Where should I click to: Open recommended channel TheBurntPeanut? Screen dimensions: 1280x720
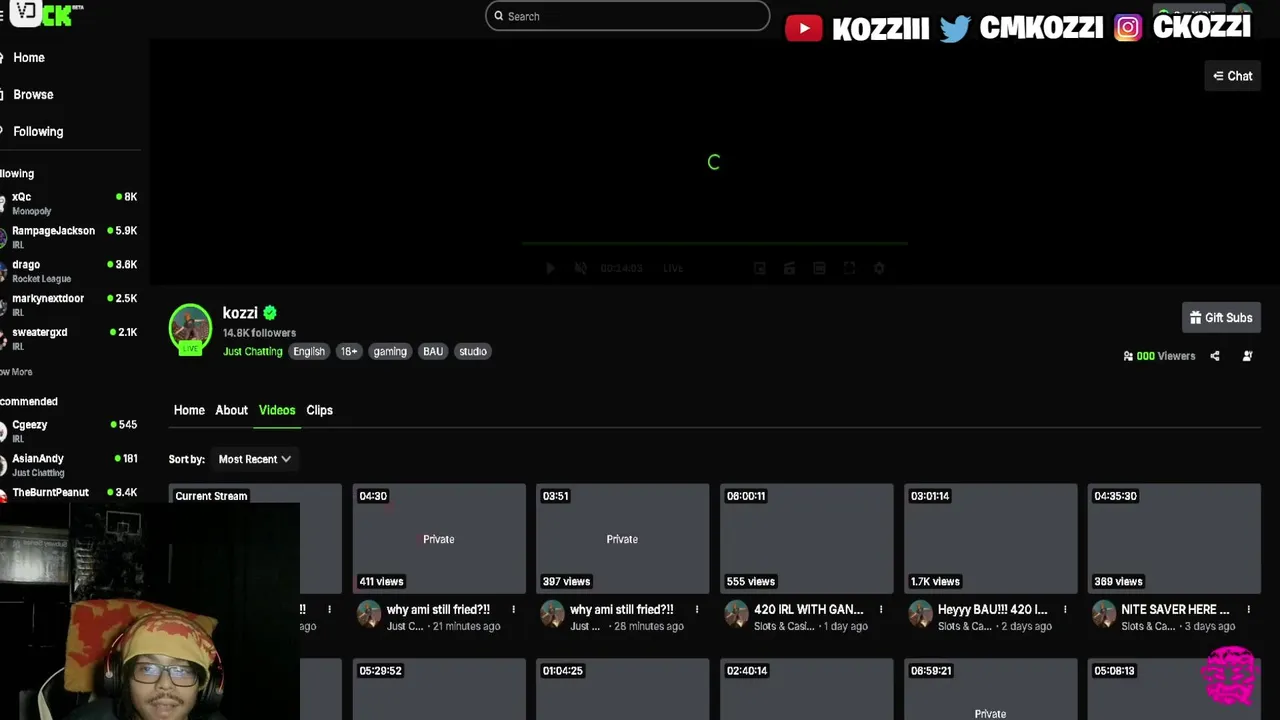[70, 493]
